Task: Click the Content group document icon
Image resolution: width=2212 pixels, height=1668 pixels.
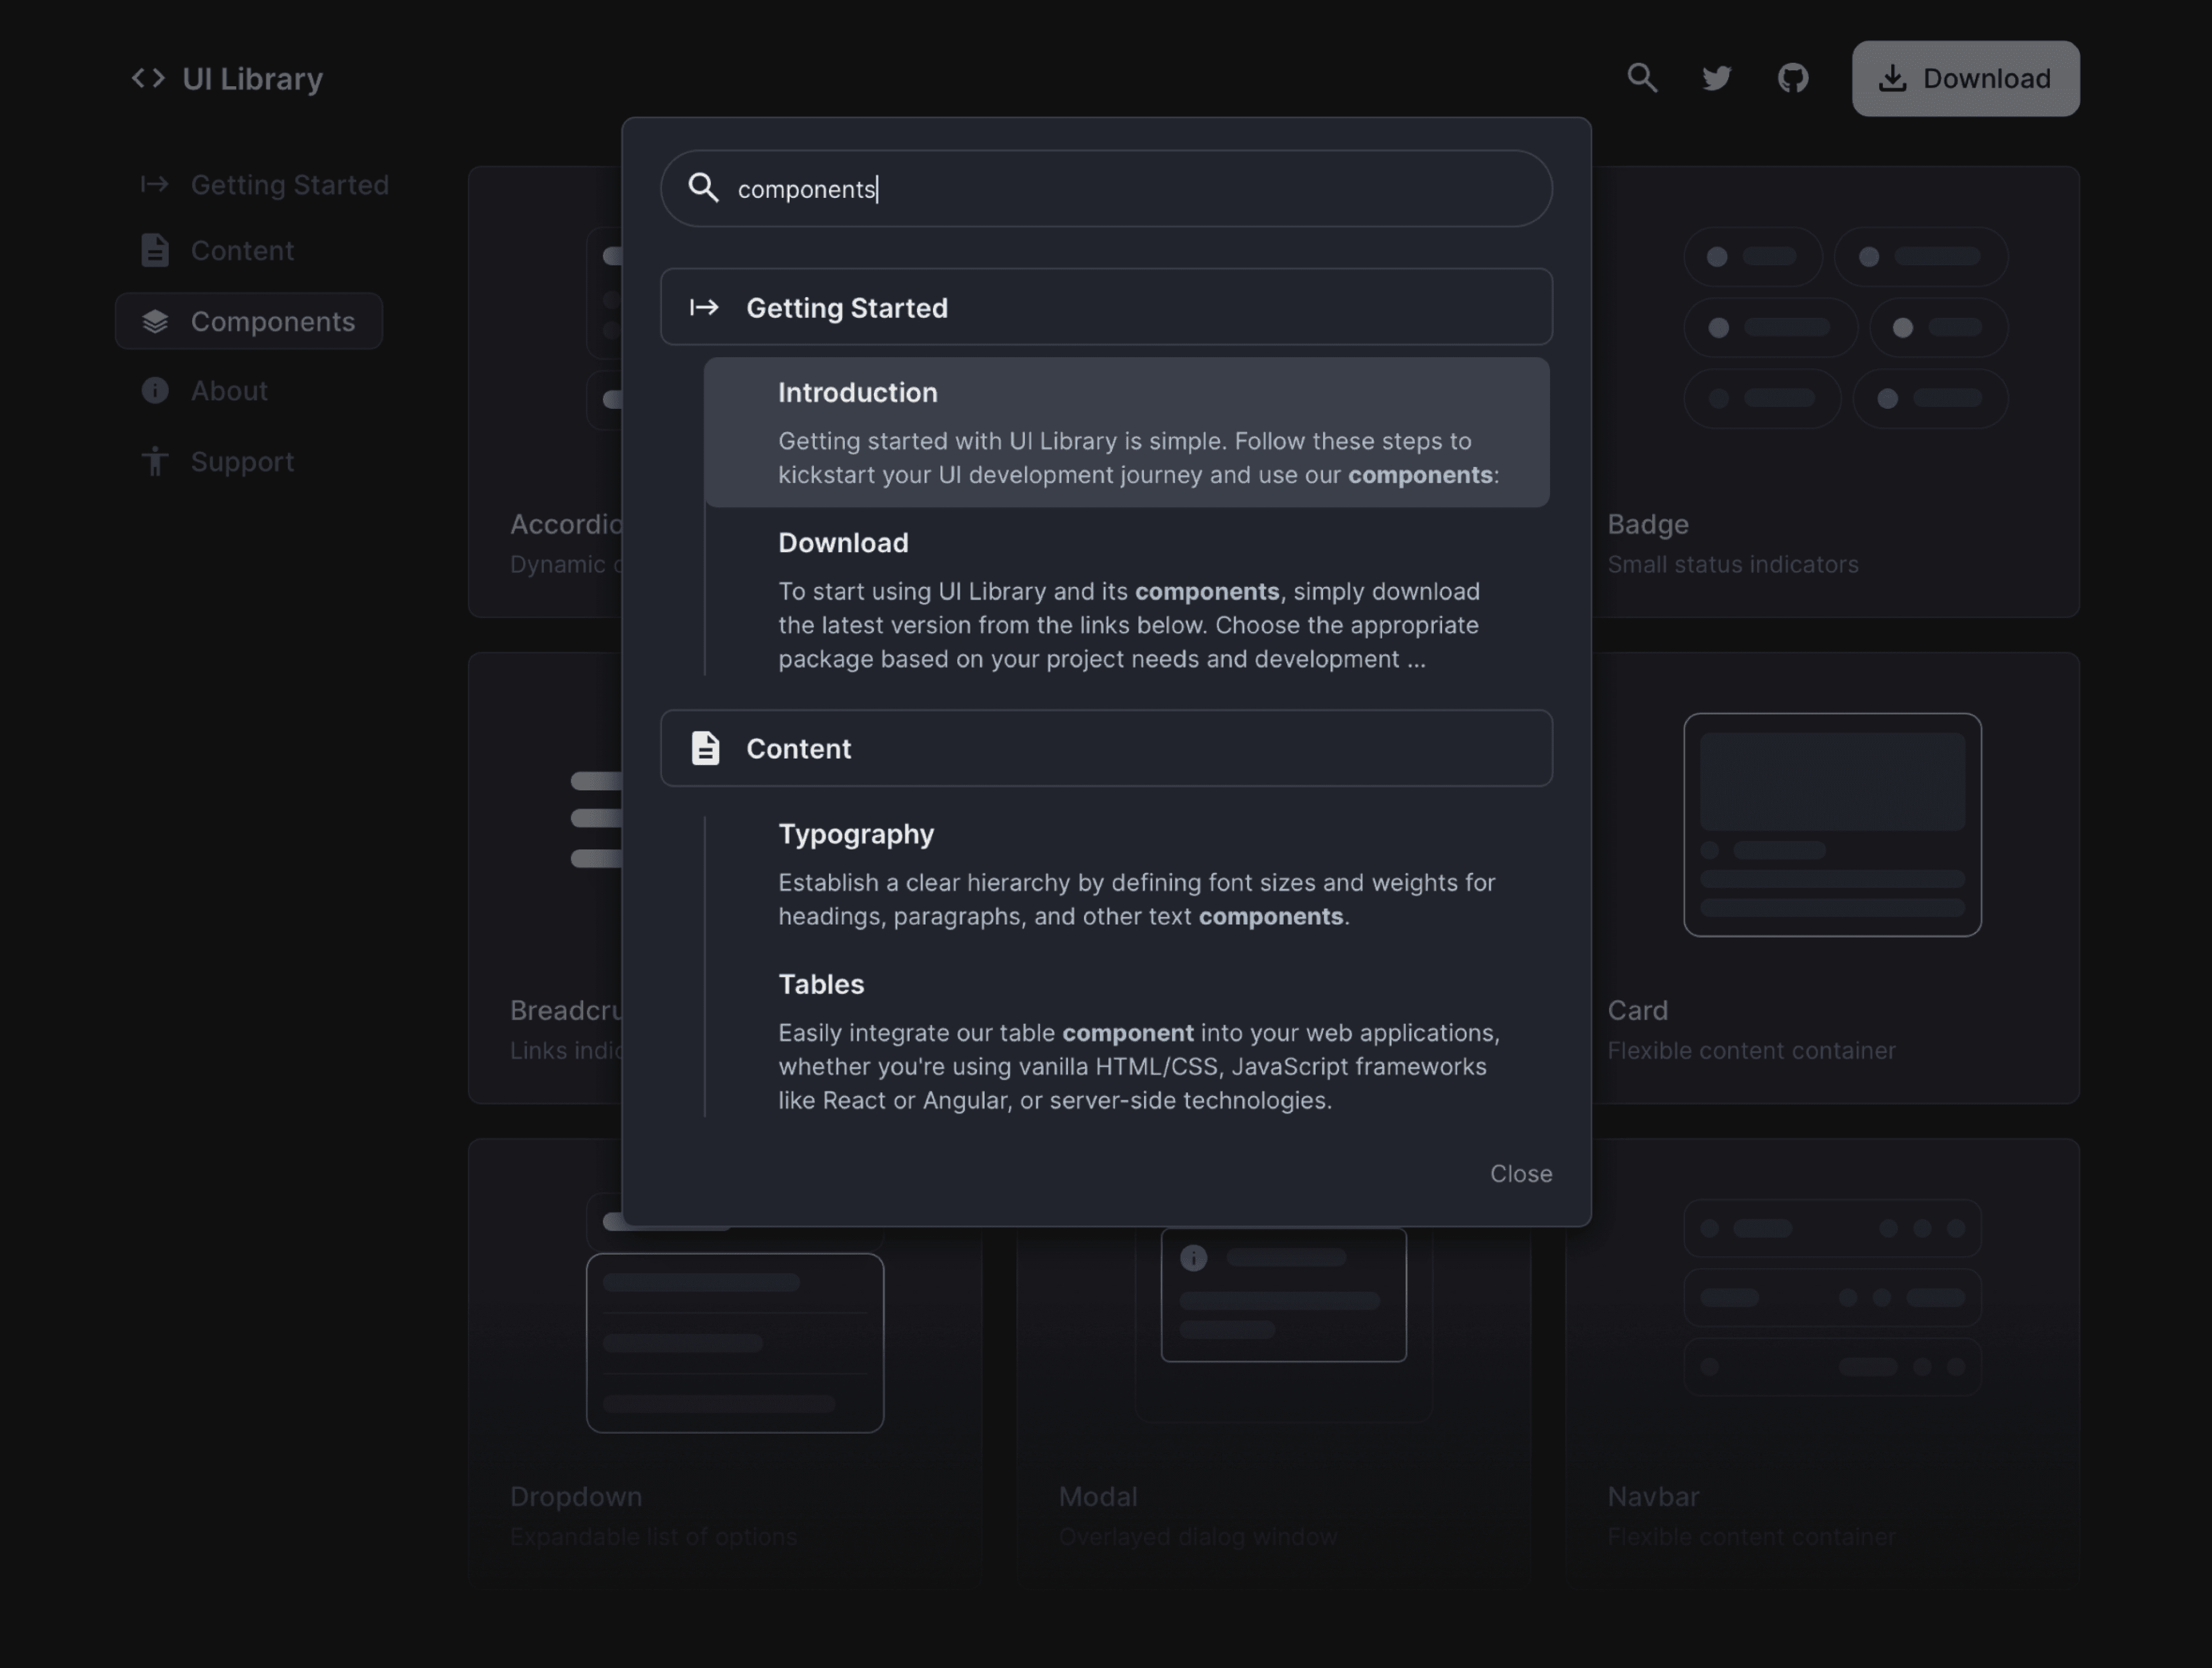Action: point(705,748)
